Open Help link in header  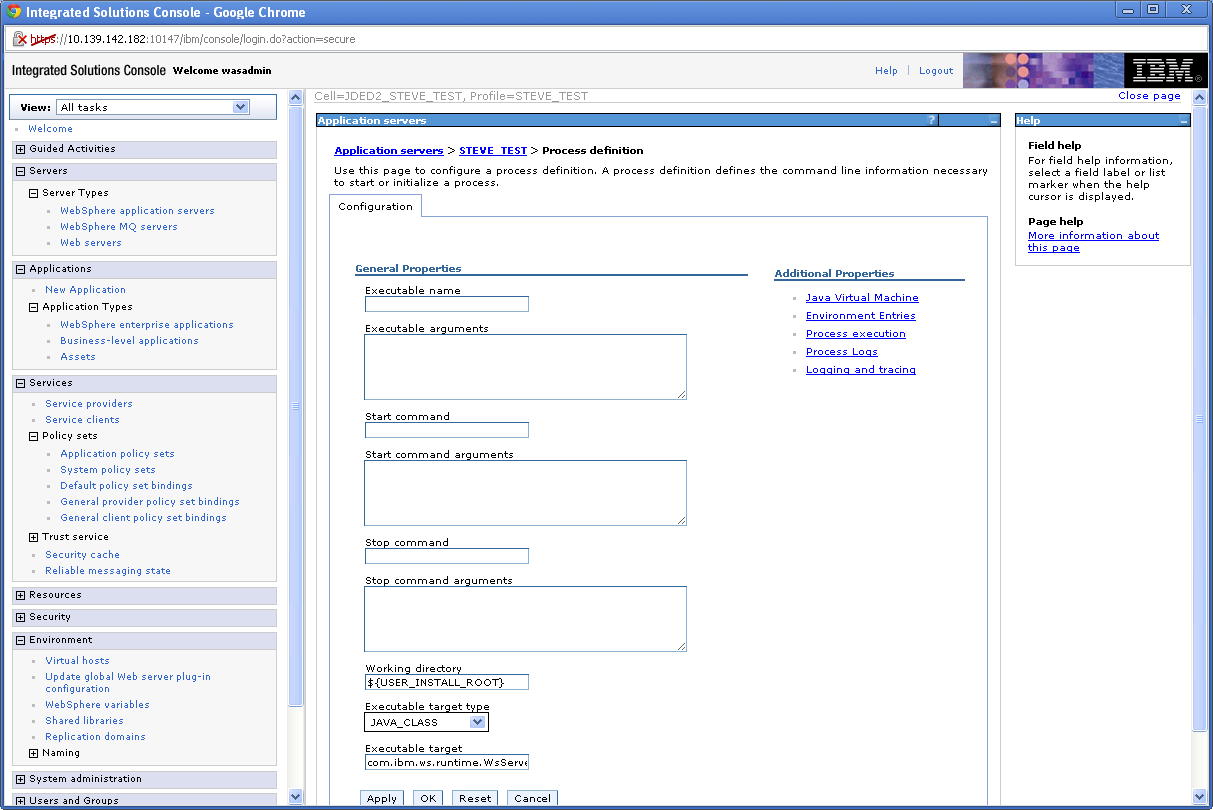click(886, 71)
